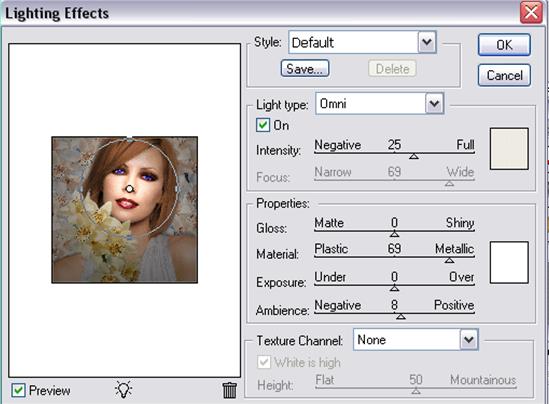Click the Metallic label on Material slider
Screen dimensions: 549x404
tap(454, 249)
